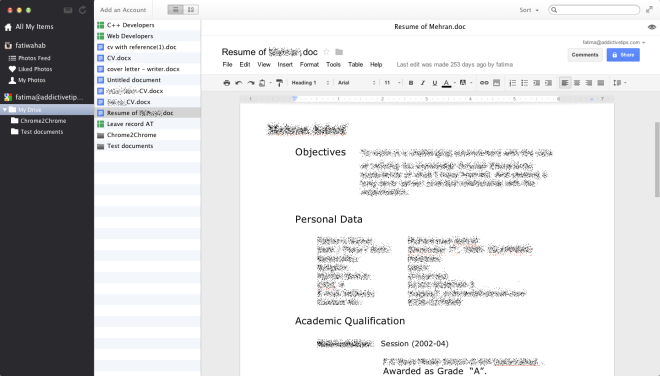Click the search field
The width and height of the screenshot is (660, 376).
click(x=594, y=10)
